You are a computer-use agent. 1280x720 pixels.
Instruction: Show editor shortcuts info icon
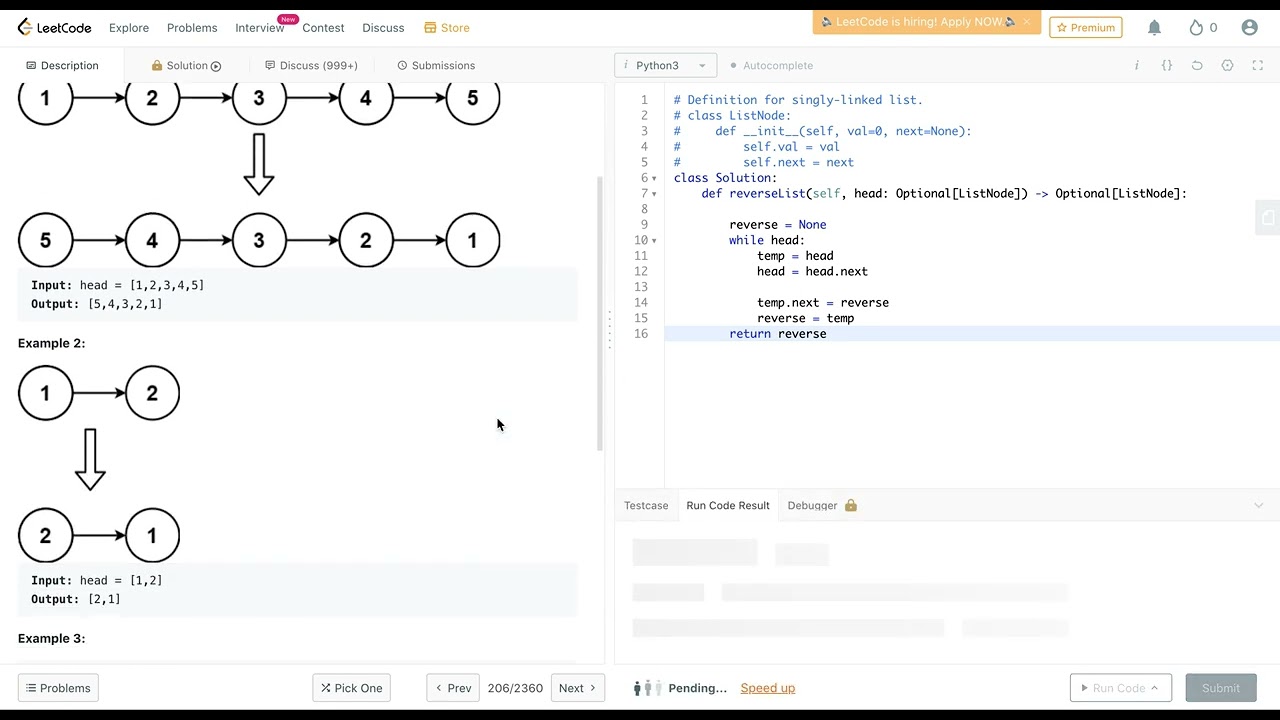[1136, 66]
